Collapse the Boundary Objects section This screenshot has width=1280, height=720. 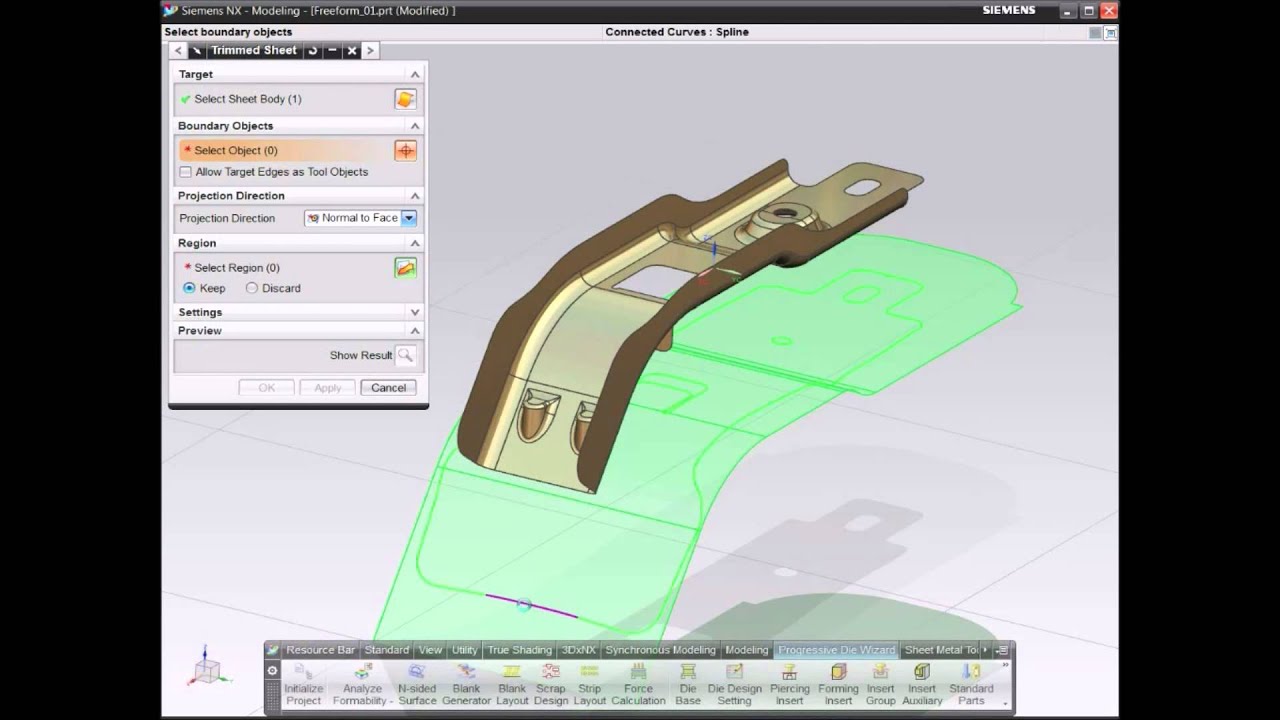point(415,126)
